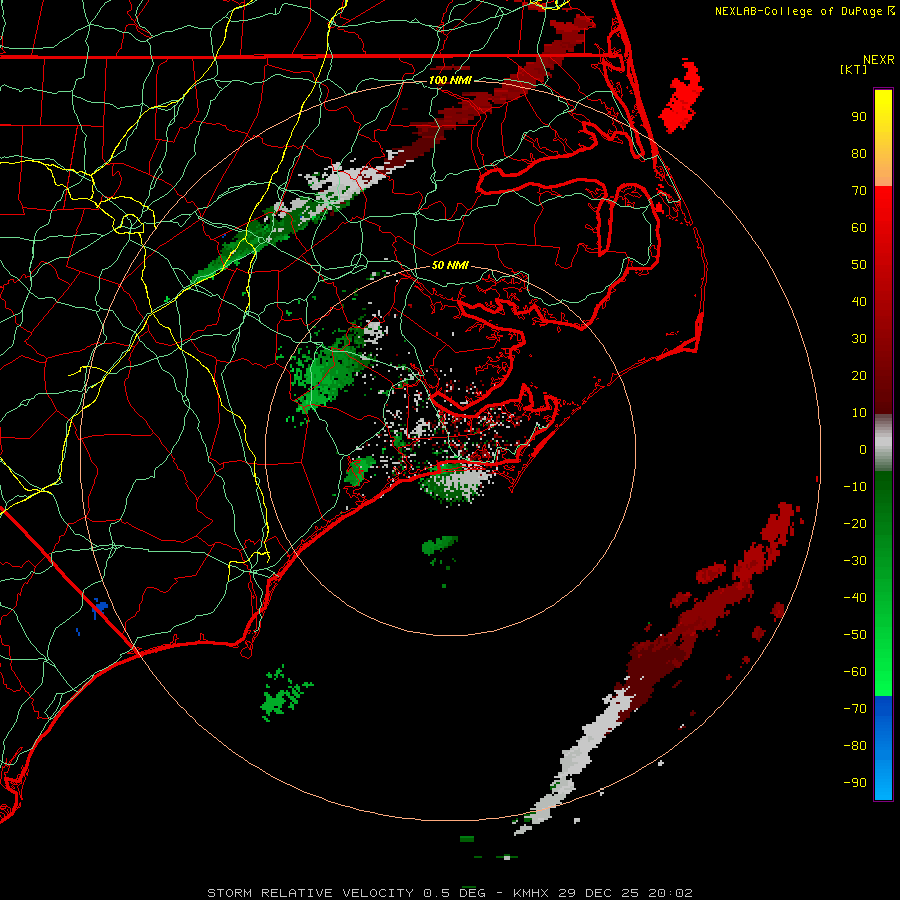Select the -80 value on the velocity scale
The image size is (900, 900).
point(855,746)
